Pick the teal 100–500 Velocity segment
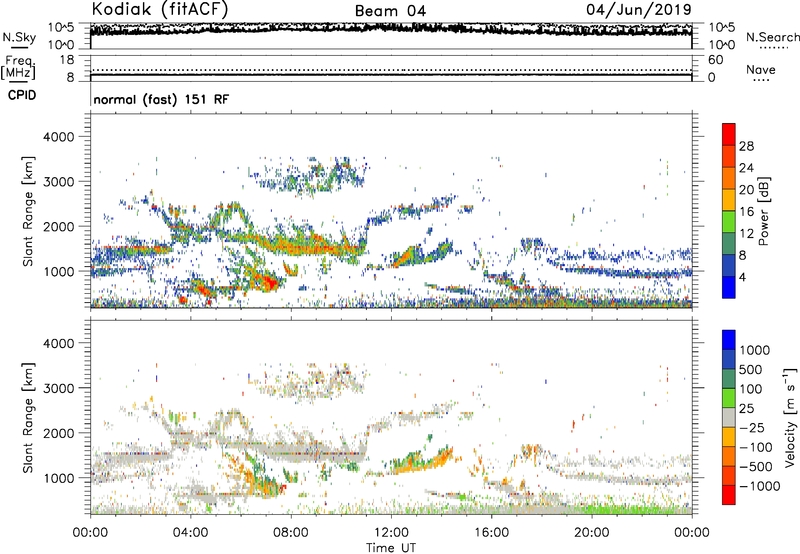The image size is (800, 554). coord(729,379)
